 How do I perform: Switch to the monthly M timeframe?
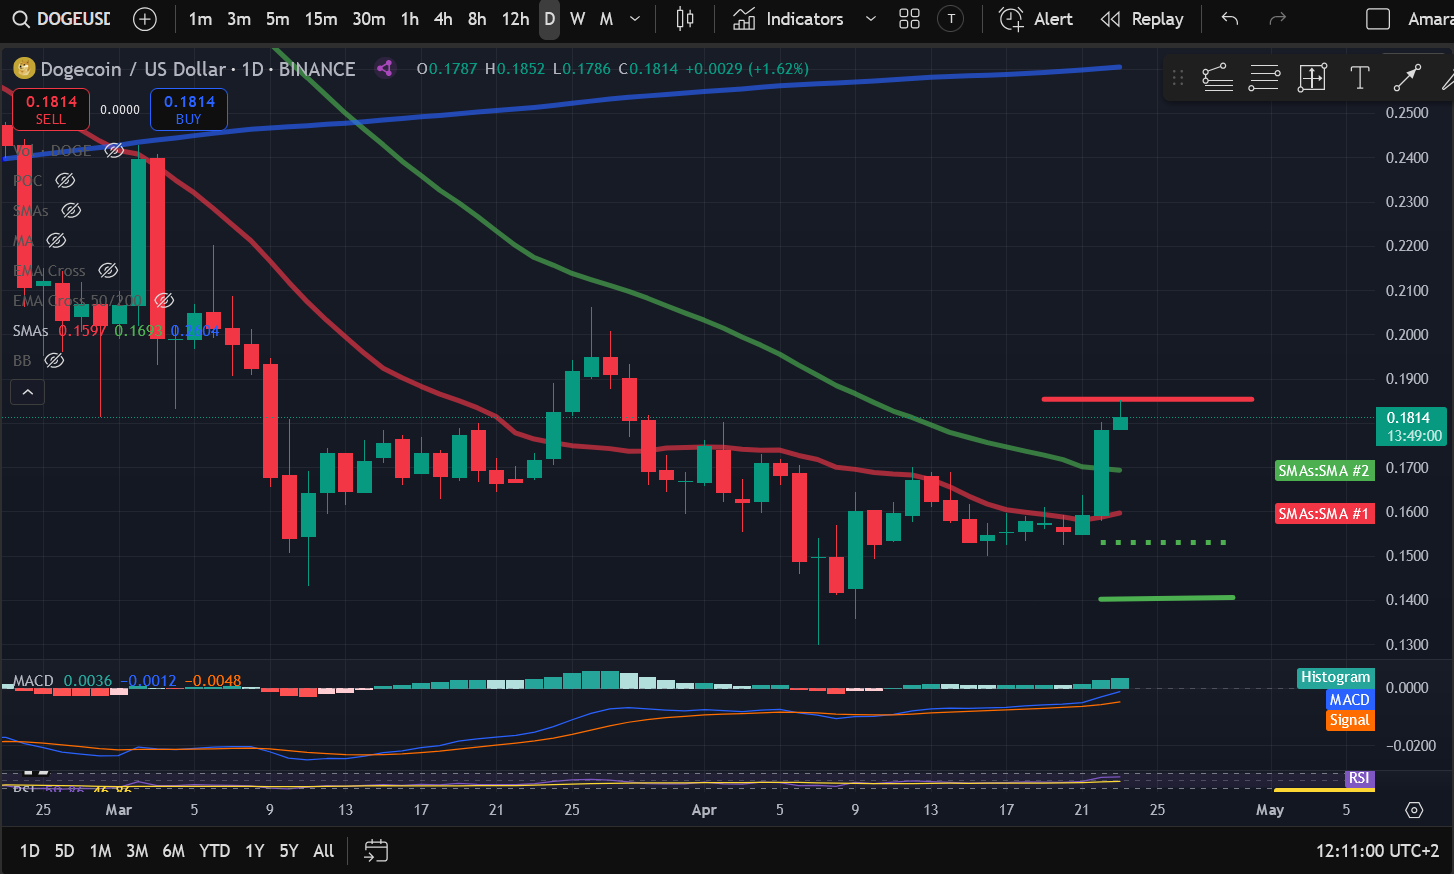point(606,19)
